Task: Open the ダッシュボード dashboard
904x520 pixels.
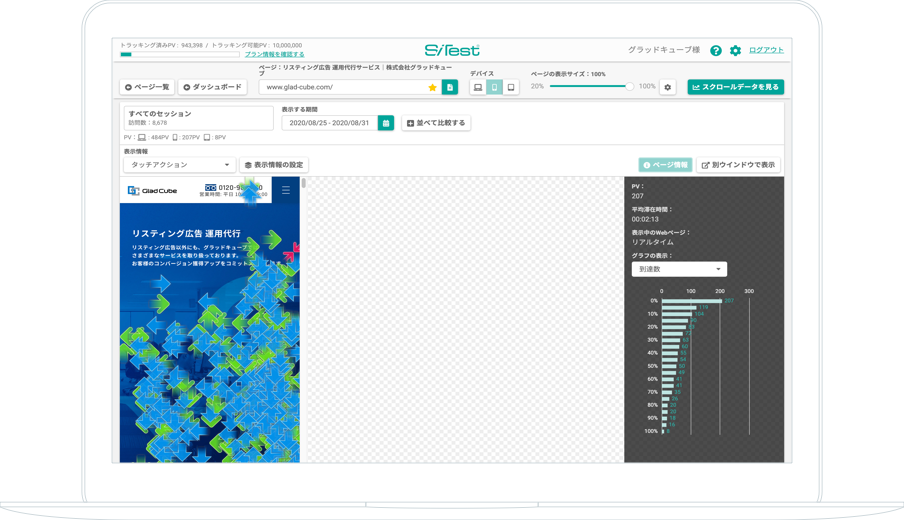Action: point(213,87)
